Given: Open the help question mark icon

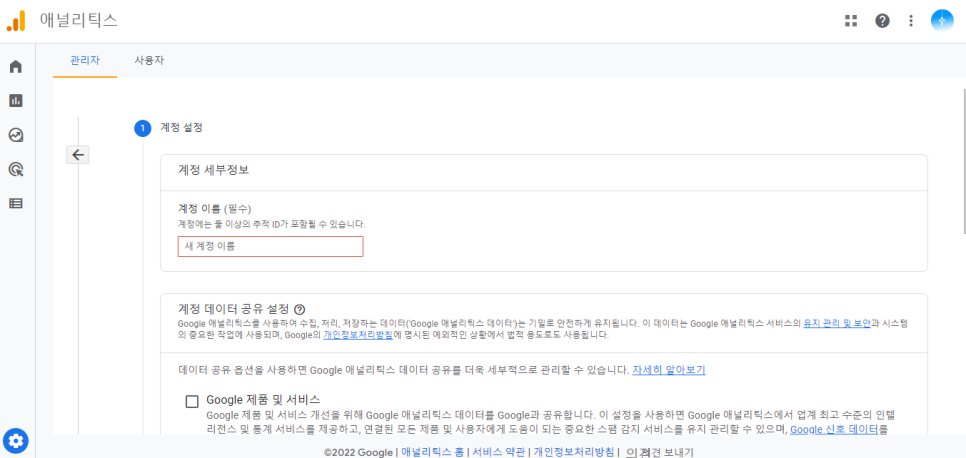Looking at the screenshot, I should (x=882, y=21).
